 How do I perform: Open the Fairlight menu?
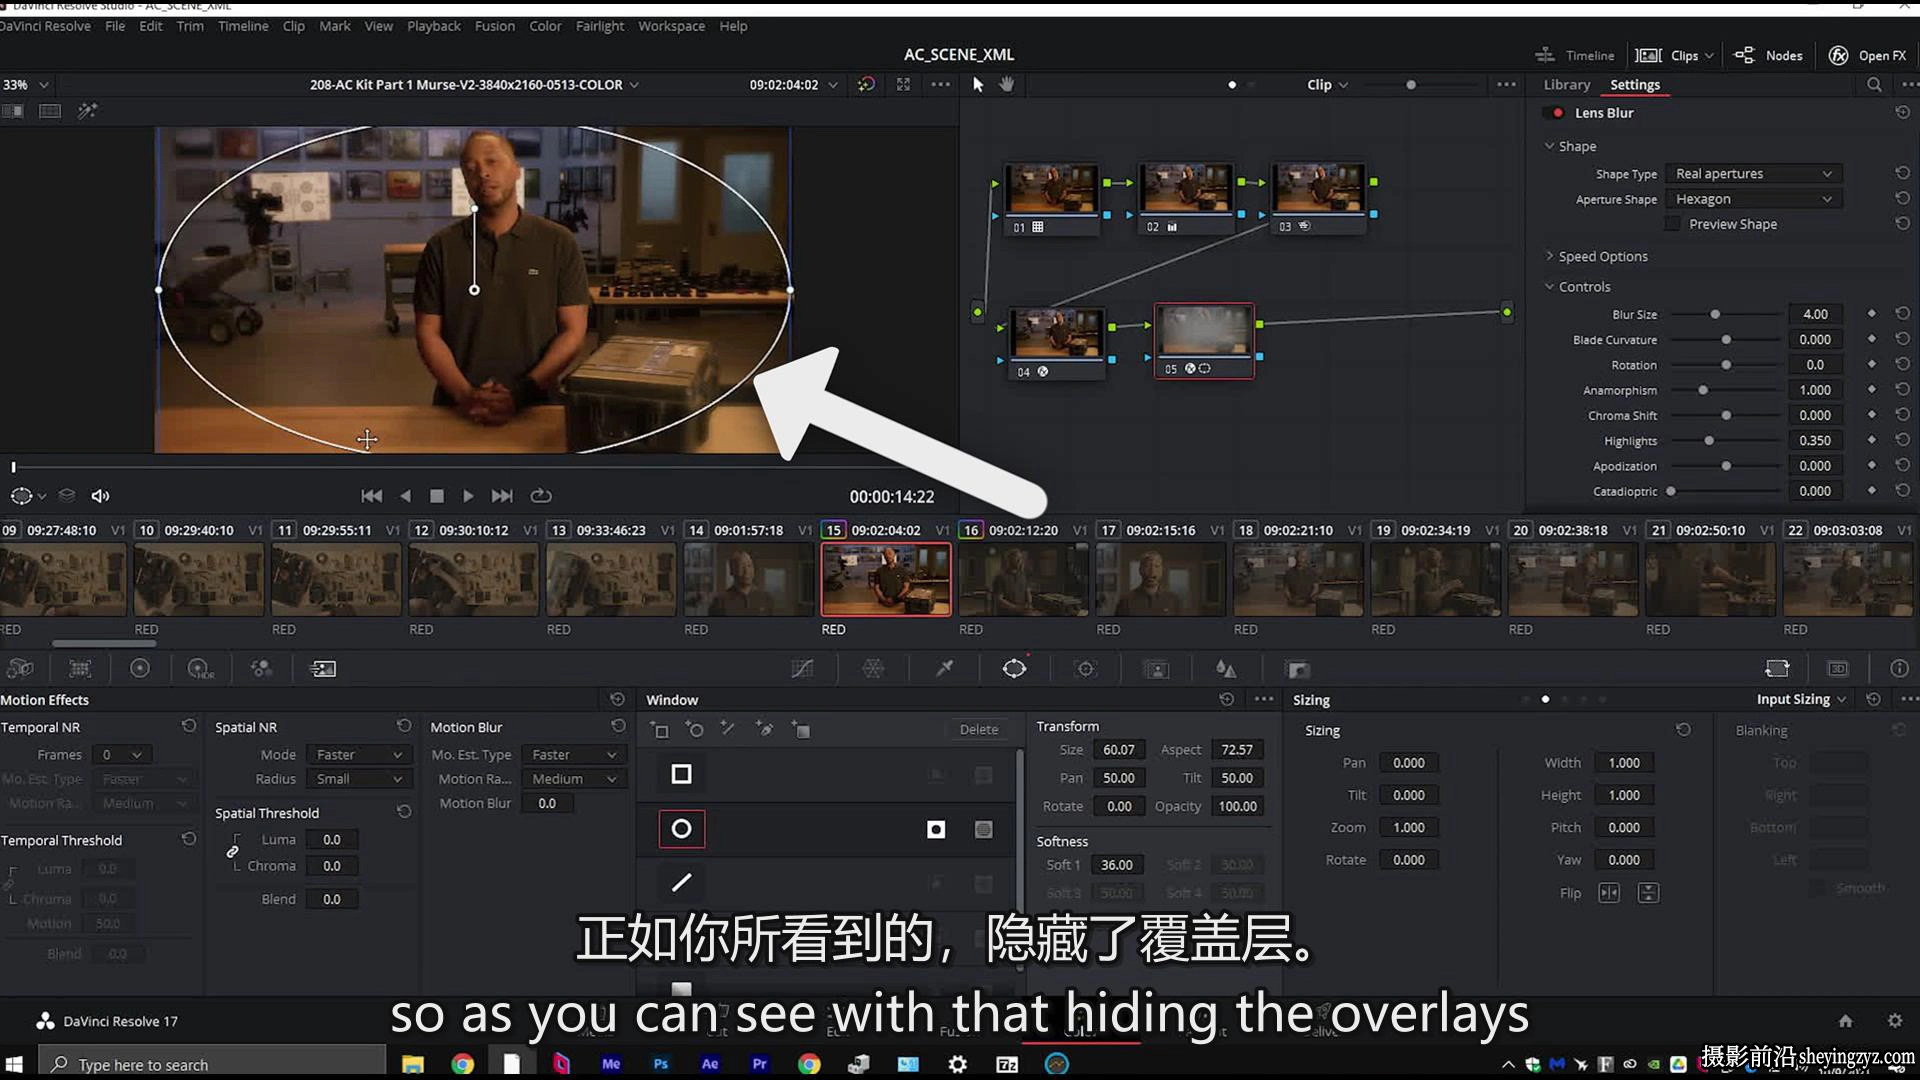(600, 26)
